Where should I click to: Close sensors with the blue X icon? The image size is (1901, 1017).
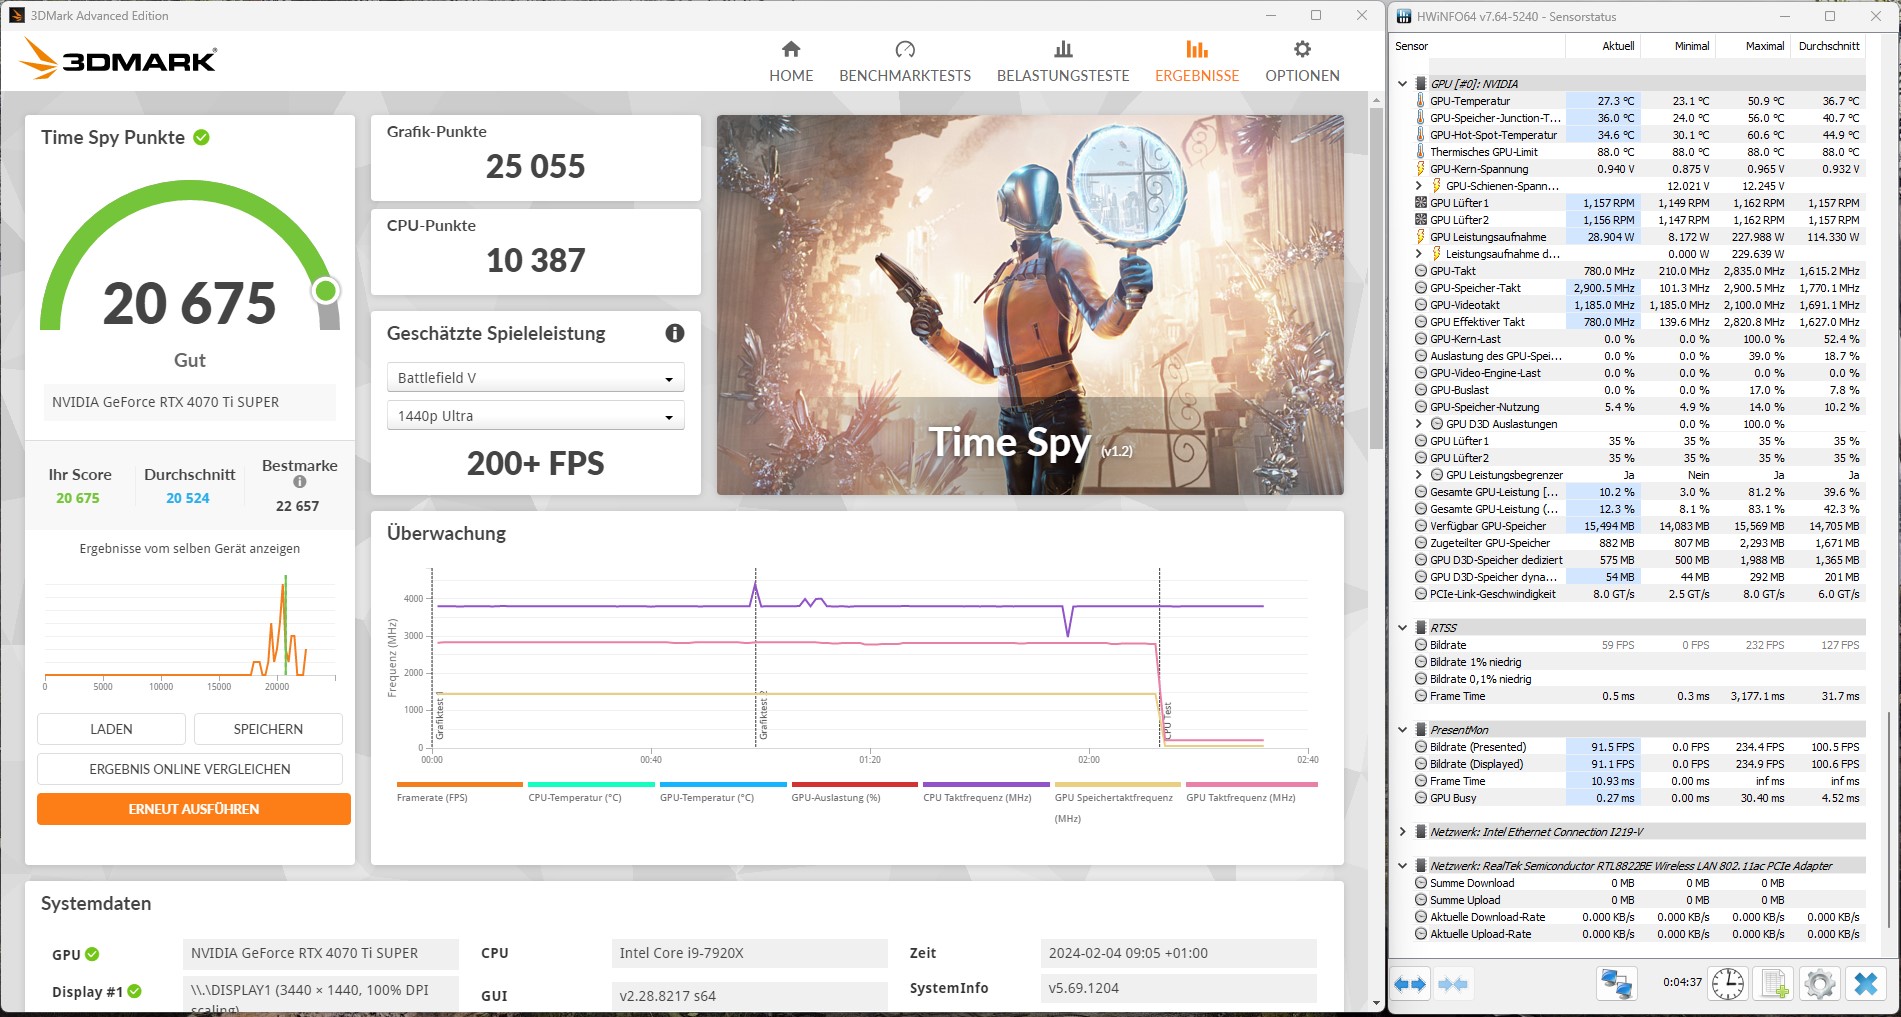point(1865,984)
